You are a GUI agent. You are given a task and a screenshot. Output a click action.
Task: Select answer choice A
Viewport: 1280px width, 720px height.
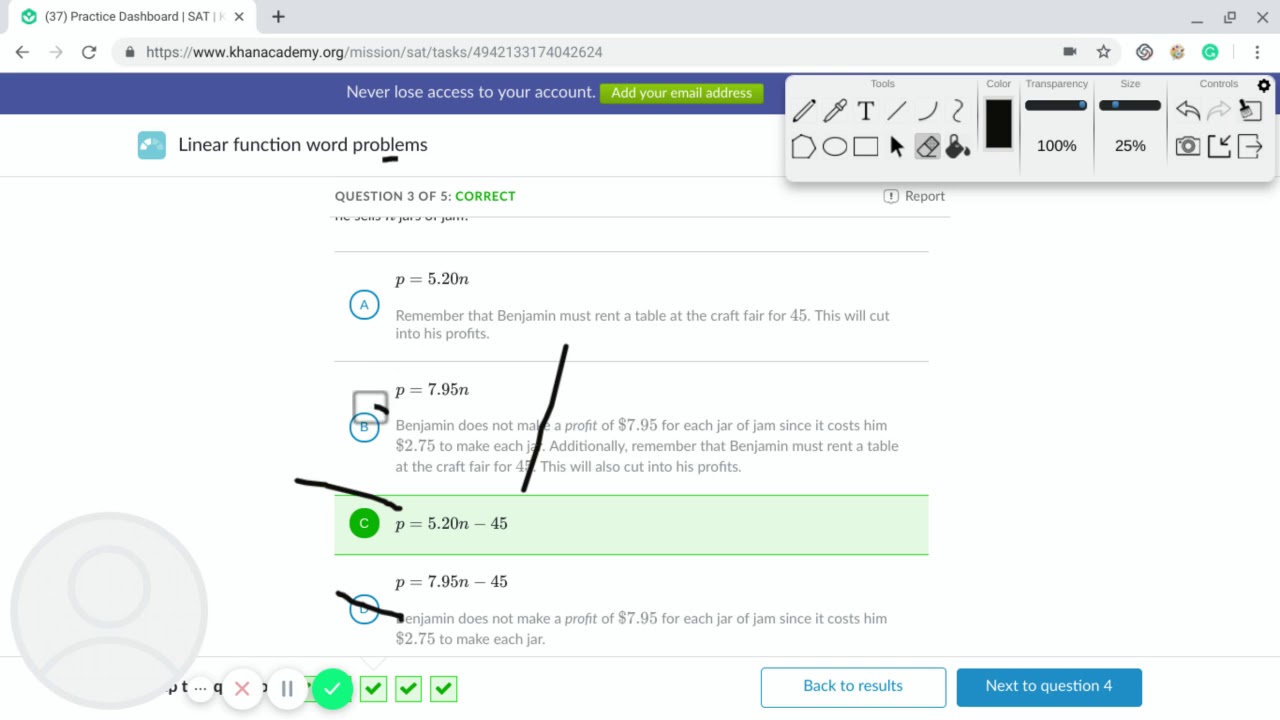(364, 305)
